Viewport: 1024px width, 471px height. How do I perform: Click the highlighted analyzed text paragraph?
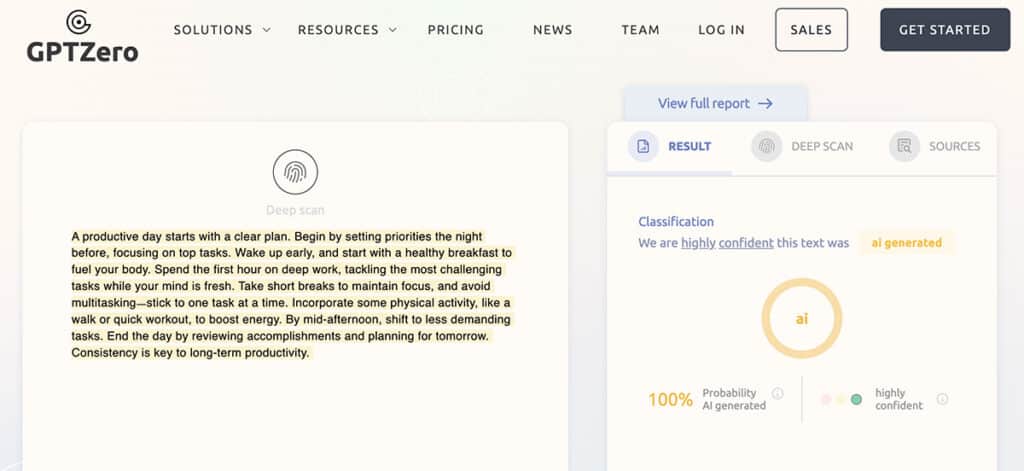click(292, 295)
